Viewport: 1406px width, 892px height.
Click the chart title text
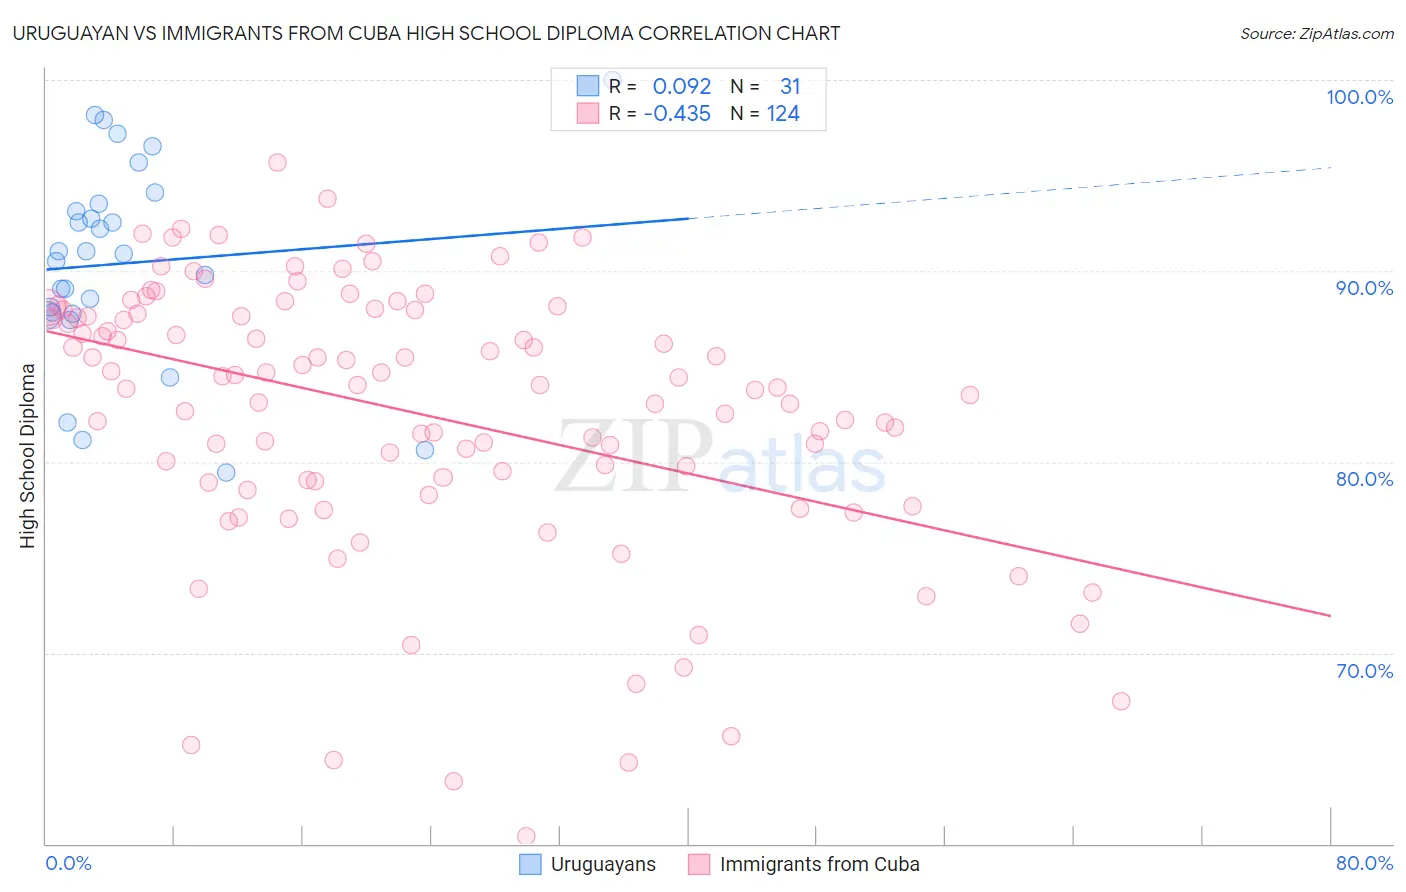(426, 33)
